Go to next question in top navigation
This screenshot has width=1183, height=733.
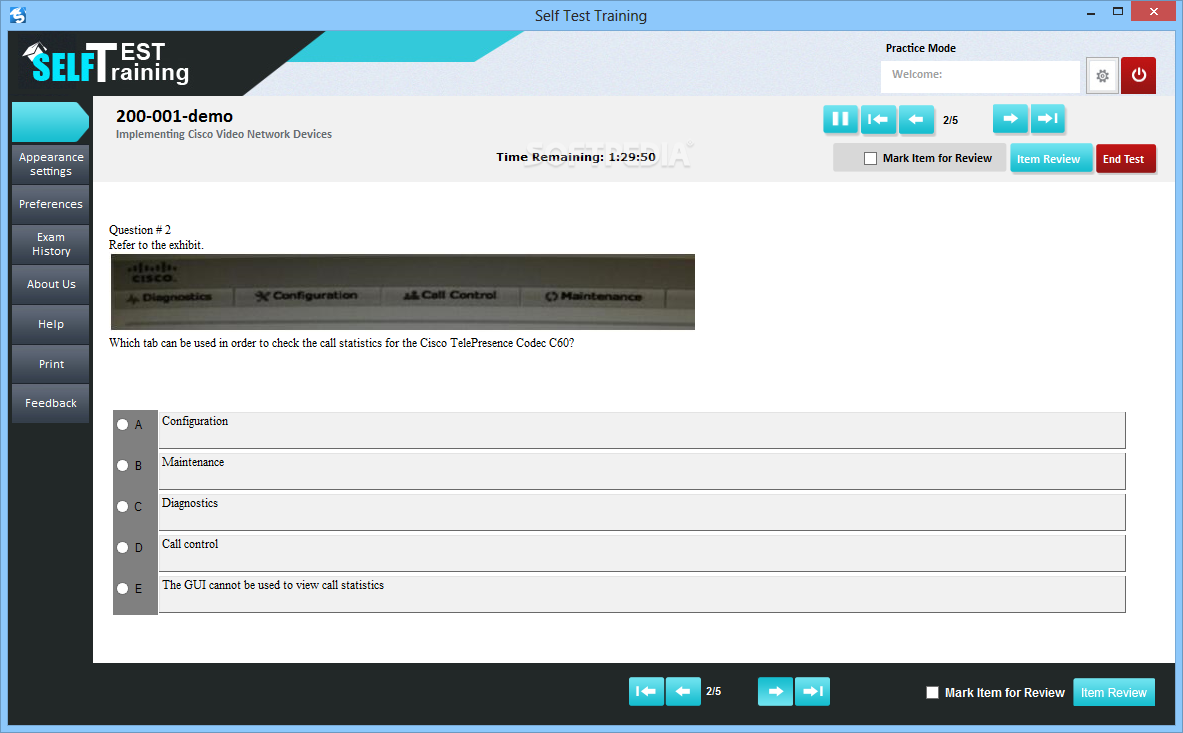(1010, 118)
